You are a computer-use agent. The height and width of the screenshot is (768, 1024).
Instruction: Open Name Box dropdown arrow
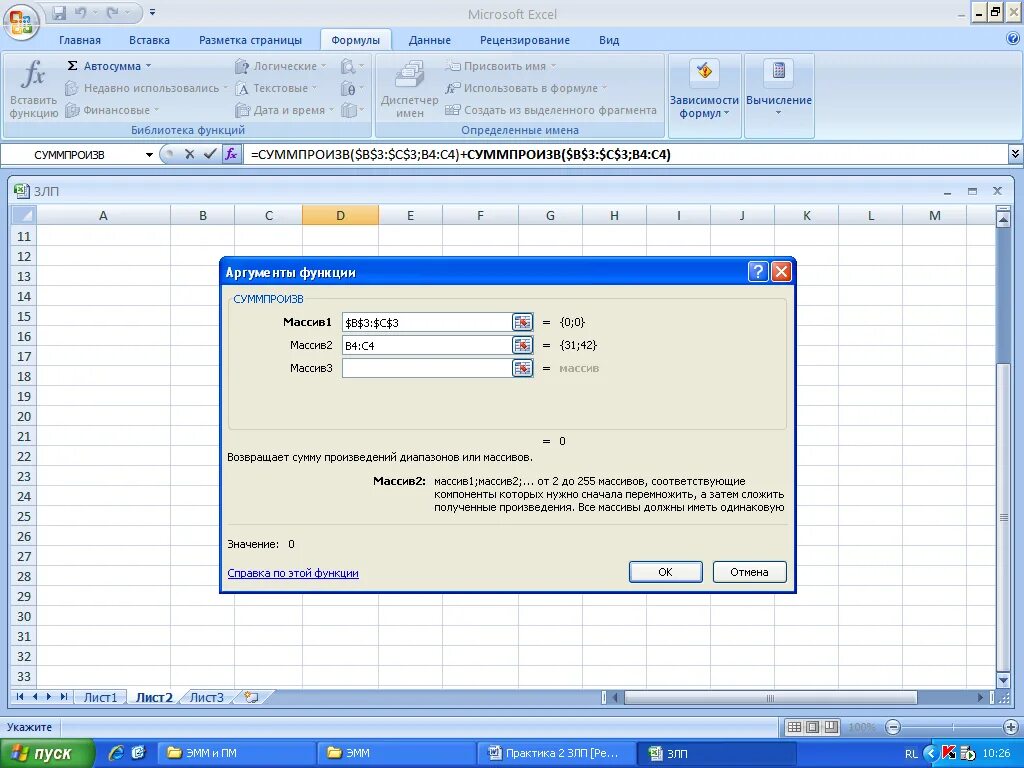149,155
